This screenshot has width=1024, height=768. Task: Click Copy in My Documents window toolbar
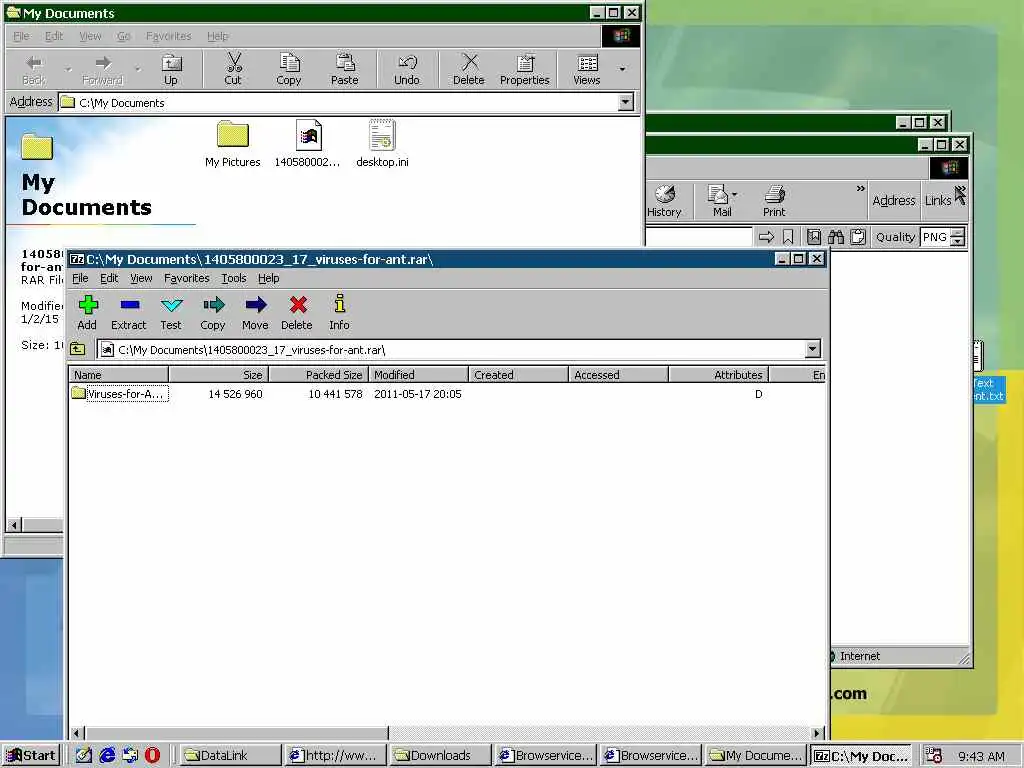point(289,69)
